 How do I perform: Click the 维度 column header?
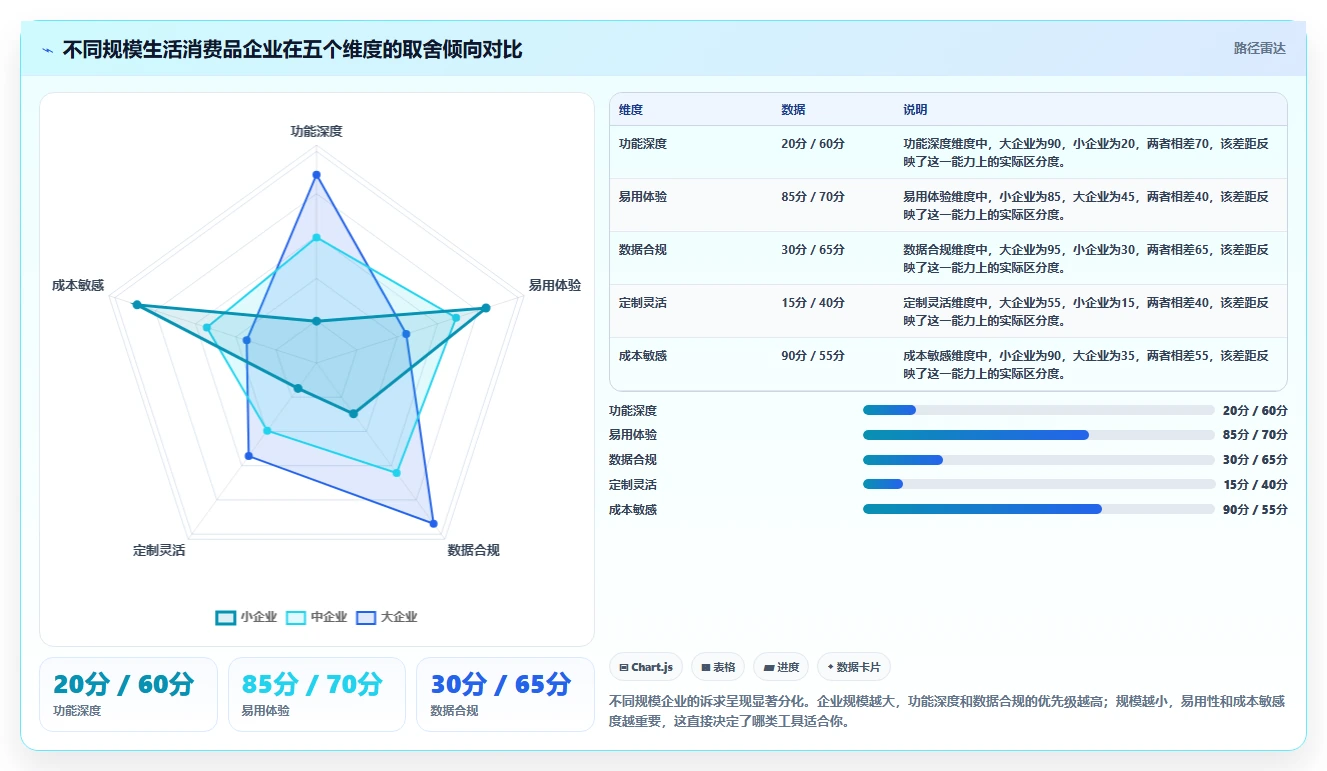click(x=631, y=109)
